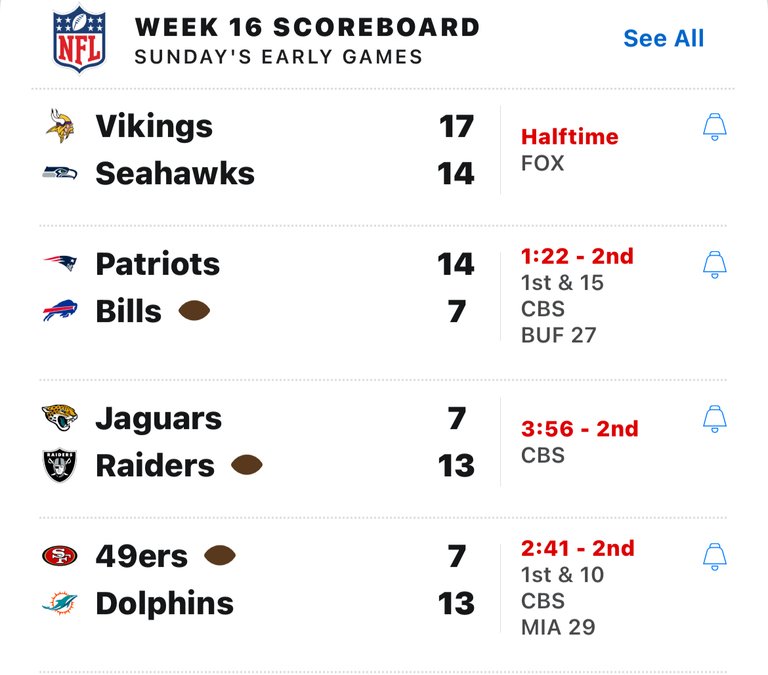
Task: Click the Seahawks team logo
Action: pyautogui.click(x=60, y=173)
